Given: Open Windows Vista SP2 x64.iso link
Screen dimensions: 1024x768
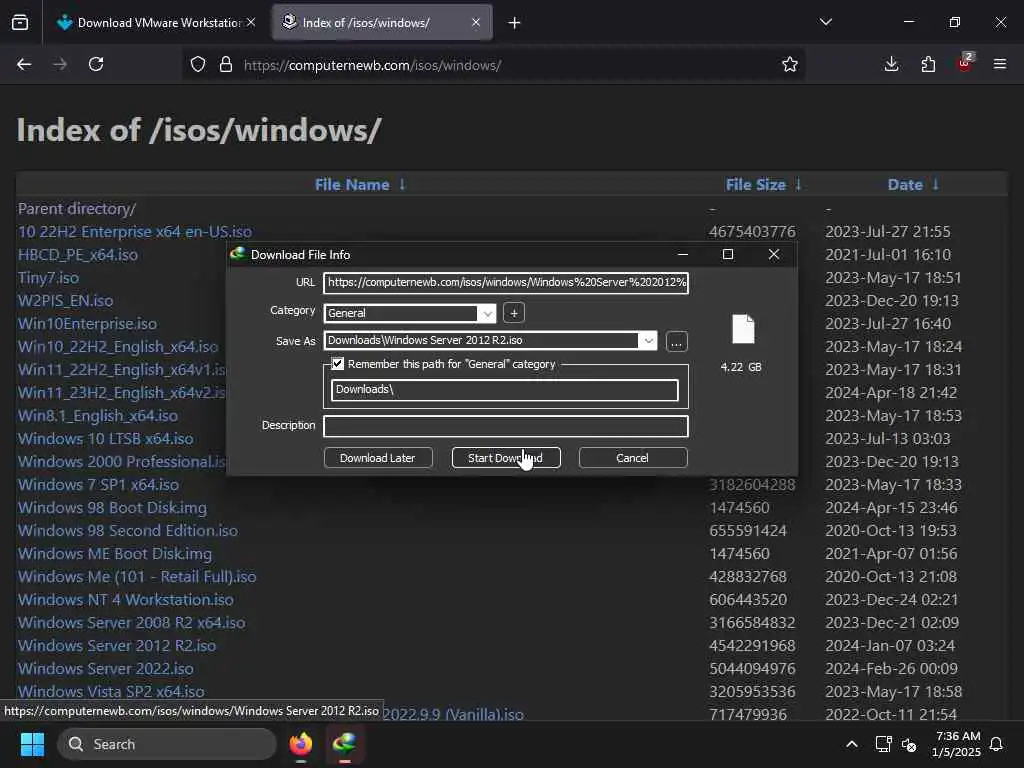Looking at the screenshot, I should [111, 692].
